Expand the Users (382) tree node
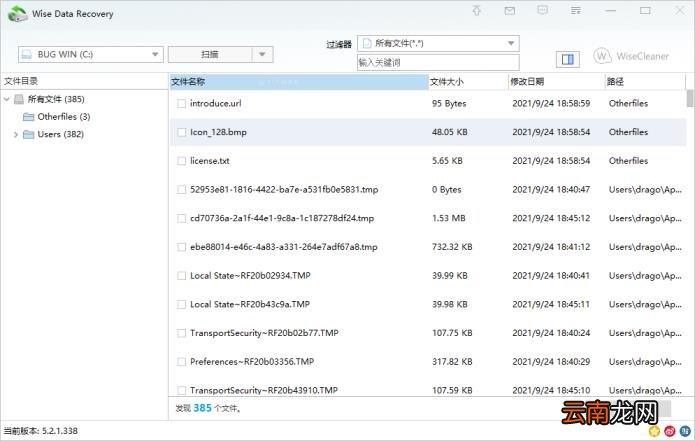The width and height of the screenshot is (695, 441). (16, 134)
